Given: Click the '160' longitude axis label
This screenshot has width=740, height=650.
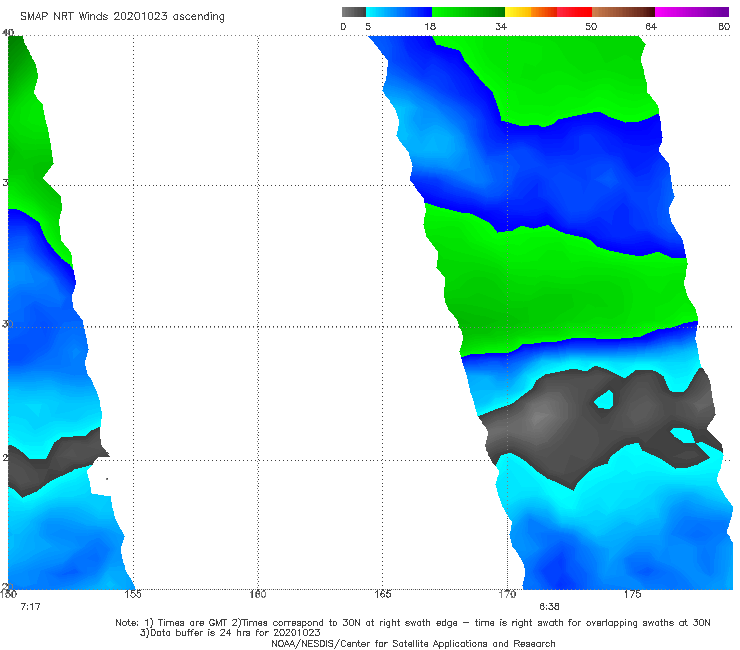Looking at the screenshot, I should click(258, 594).
